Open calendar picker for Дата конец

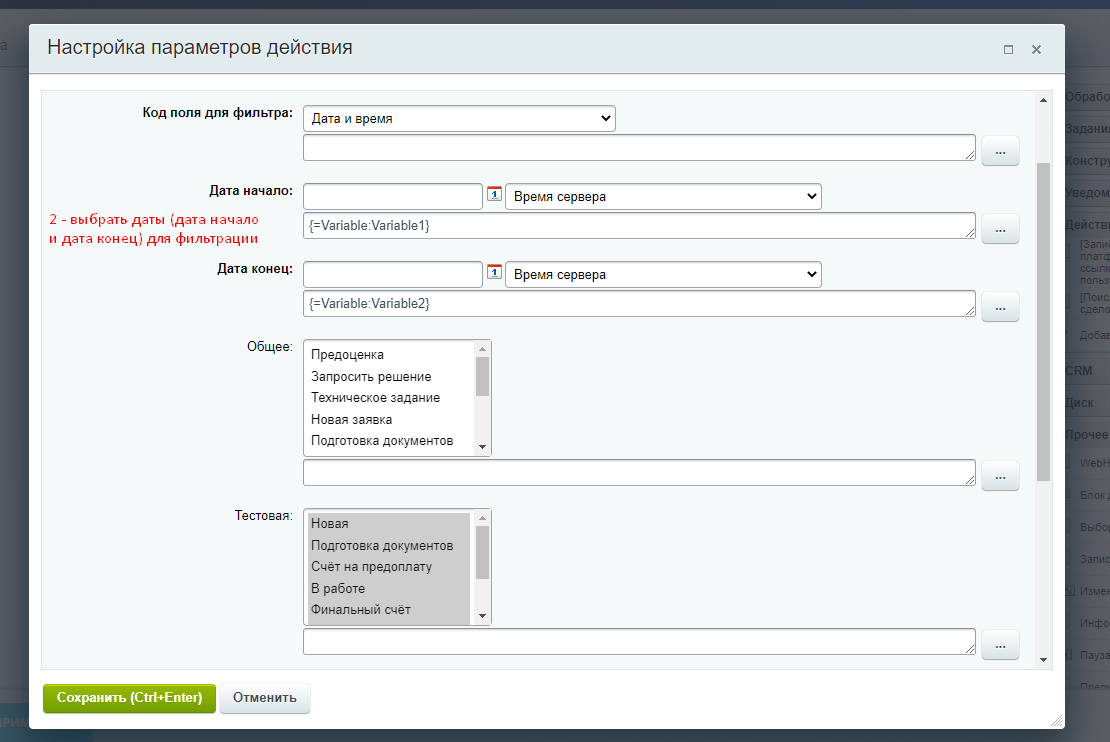pyautogui.click(x=494, y=272)
